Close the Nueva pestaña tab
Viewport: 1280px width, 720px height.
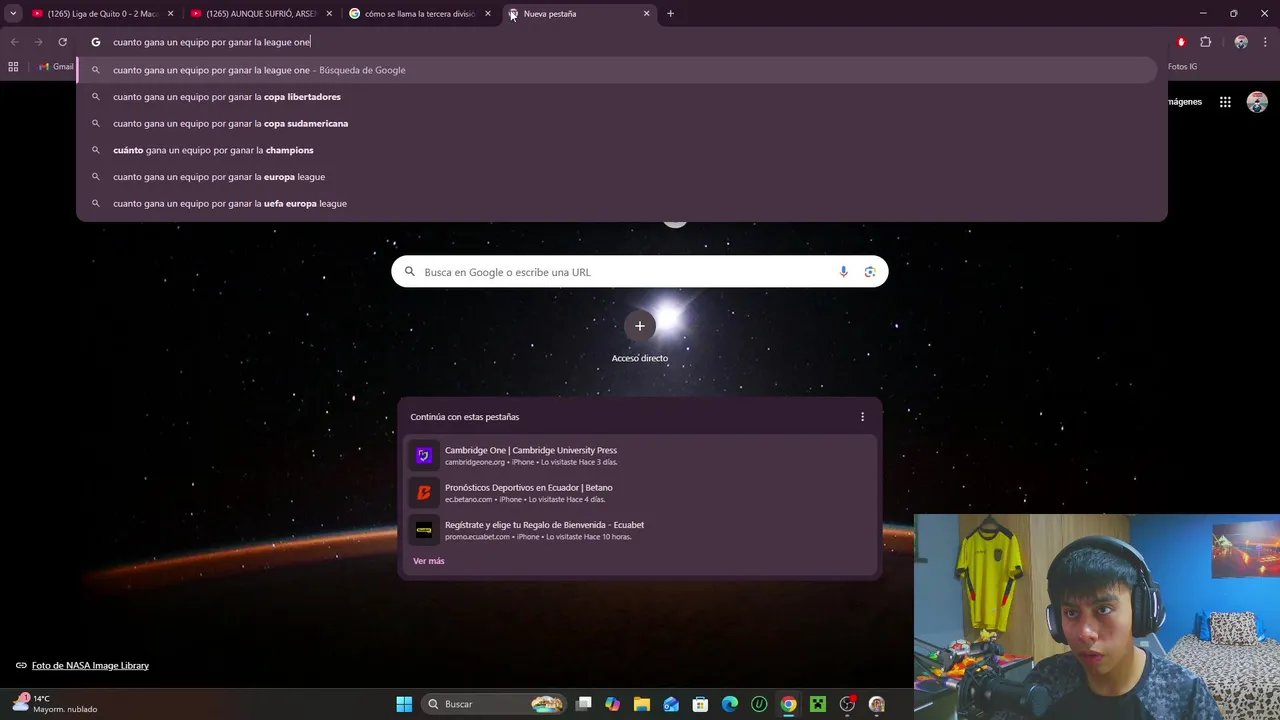[x=646, y=14]
